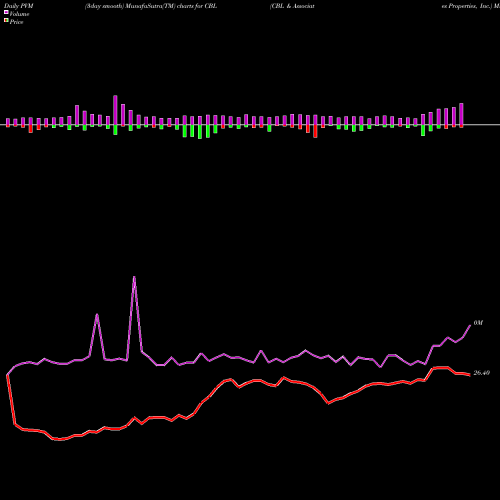This screenshot has height=500, width=500.
Task: Click the '0M' volume end label
Action: [478, 323]
